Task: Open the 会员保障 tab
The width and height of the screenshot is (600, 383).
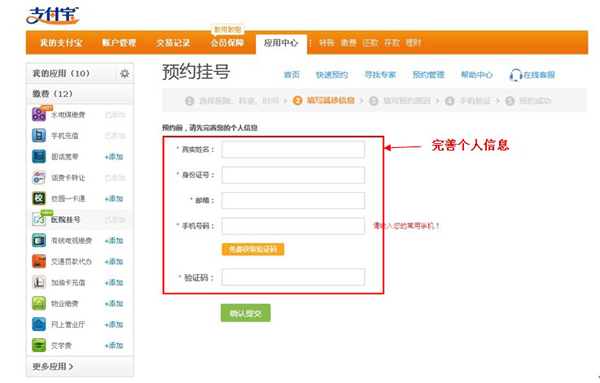Action: click(x=227, y=43)
